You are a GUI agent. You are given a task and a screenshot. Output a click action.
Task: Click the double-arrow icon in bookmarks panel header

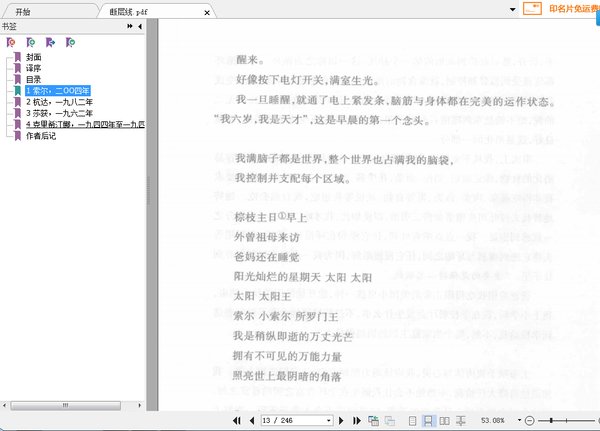(x=130, y=26)
